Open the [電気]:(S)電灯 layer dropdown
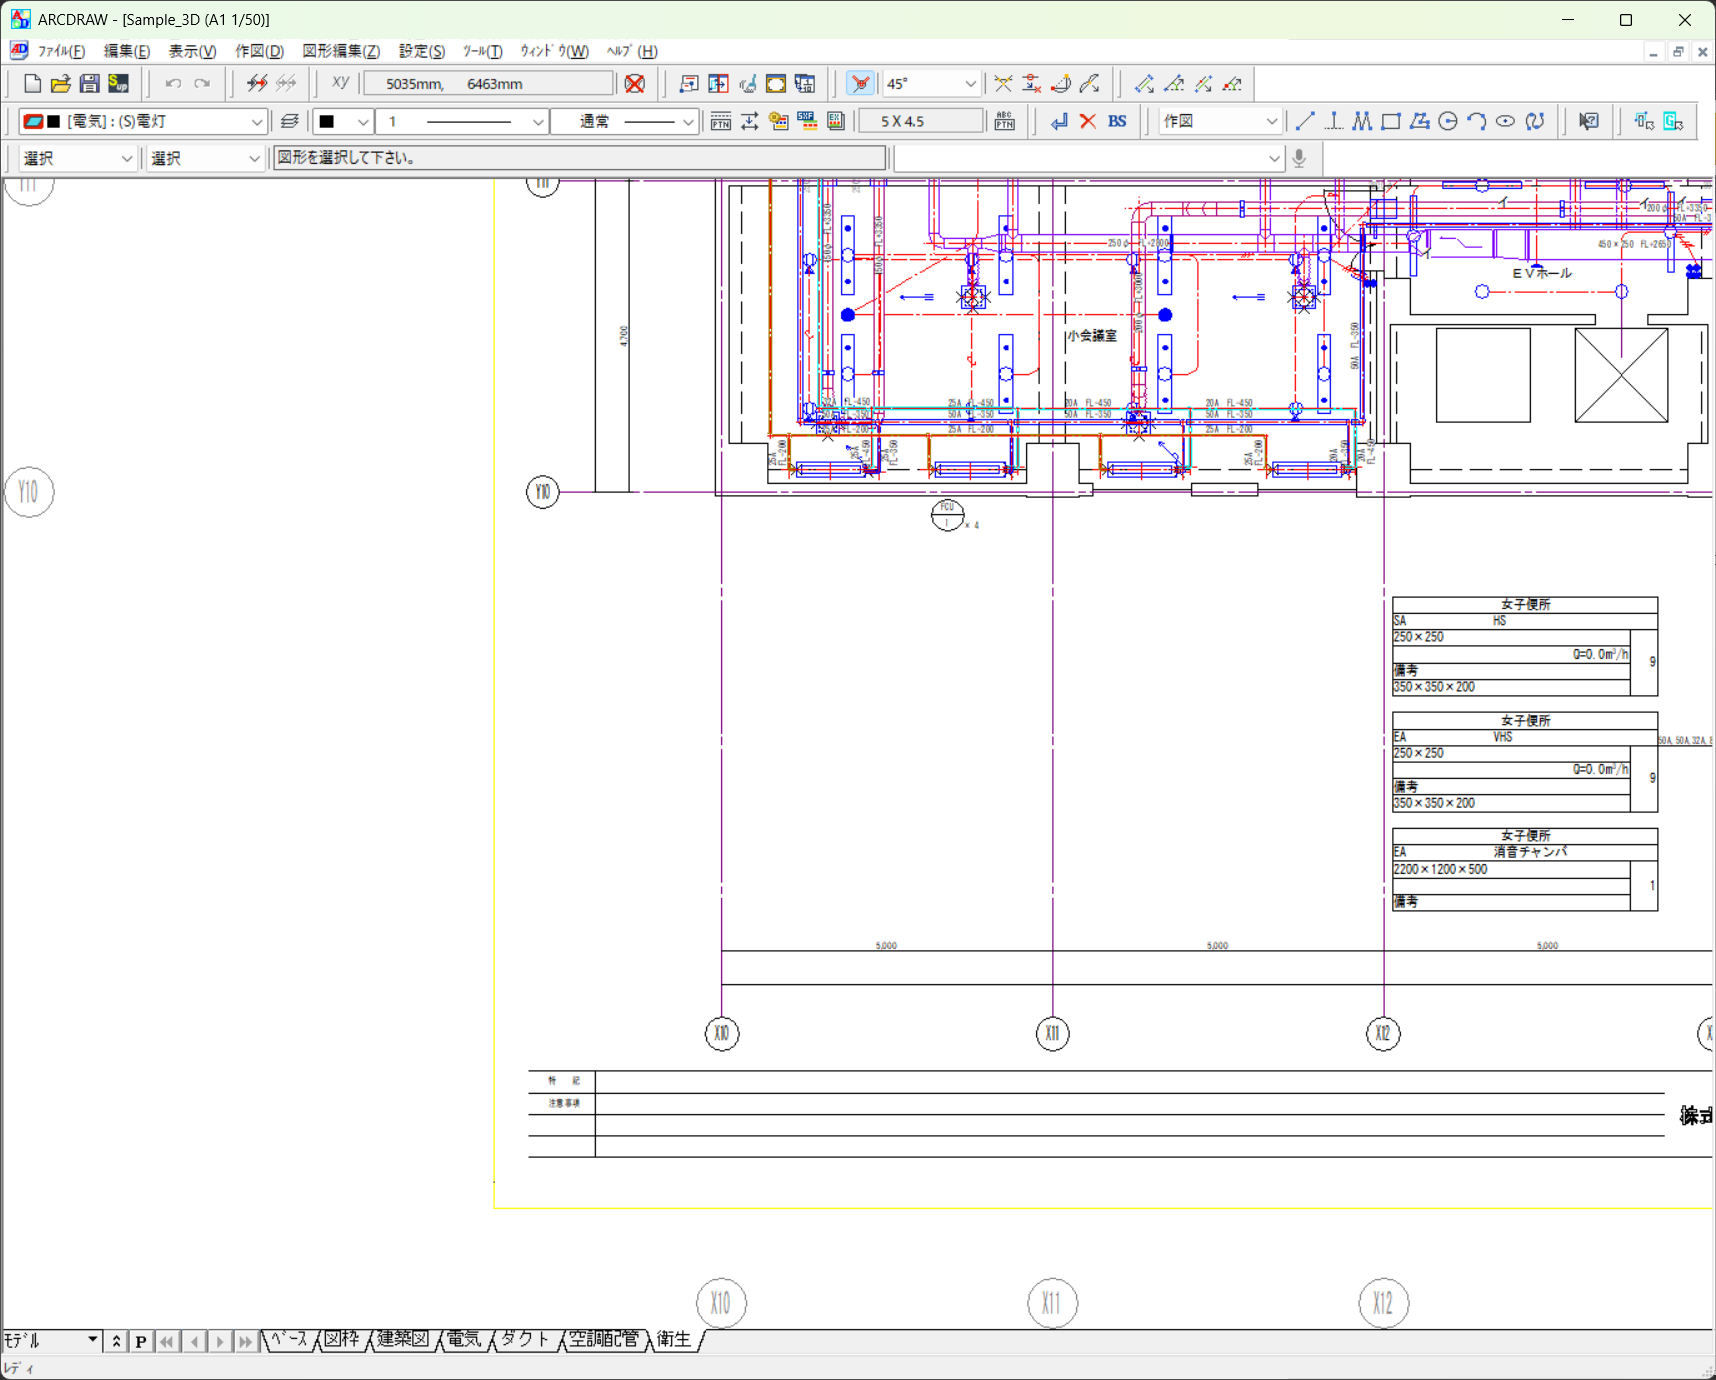The image size is (1716, 1380). click(256, 121)
